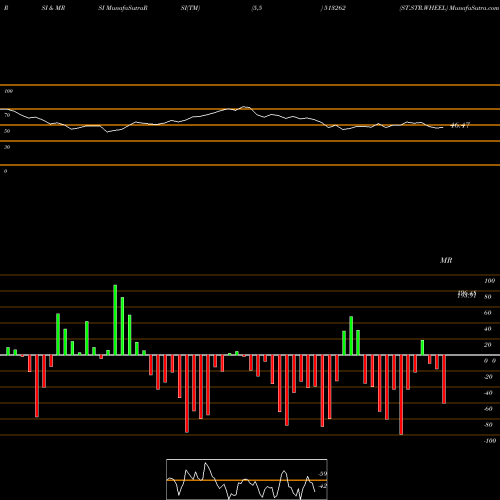
Task: Click the -80 label on the MR axis
Action: coord(488,425)
